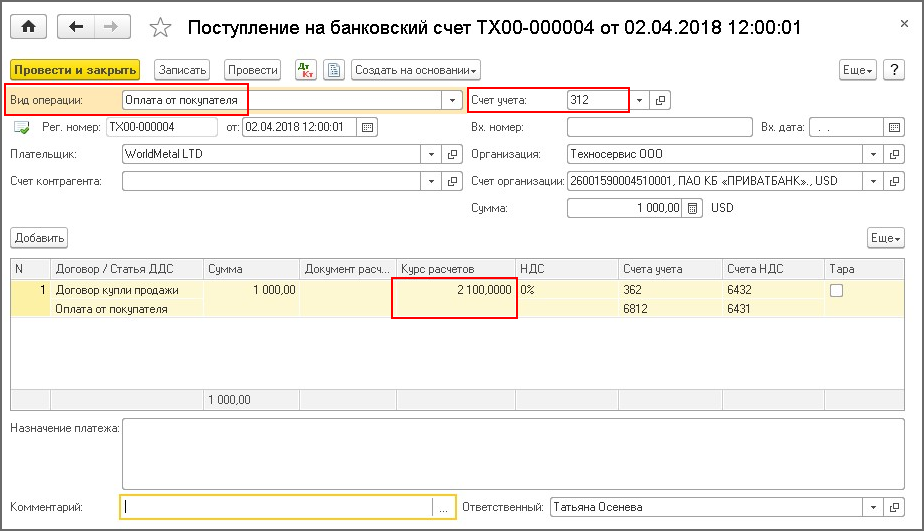Select the Курс расчетов cell
This screenshot has height=531, width=924.
[455, 290]
